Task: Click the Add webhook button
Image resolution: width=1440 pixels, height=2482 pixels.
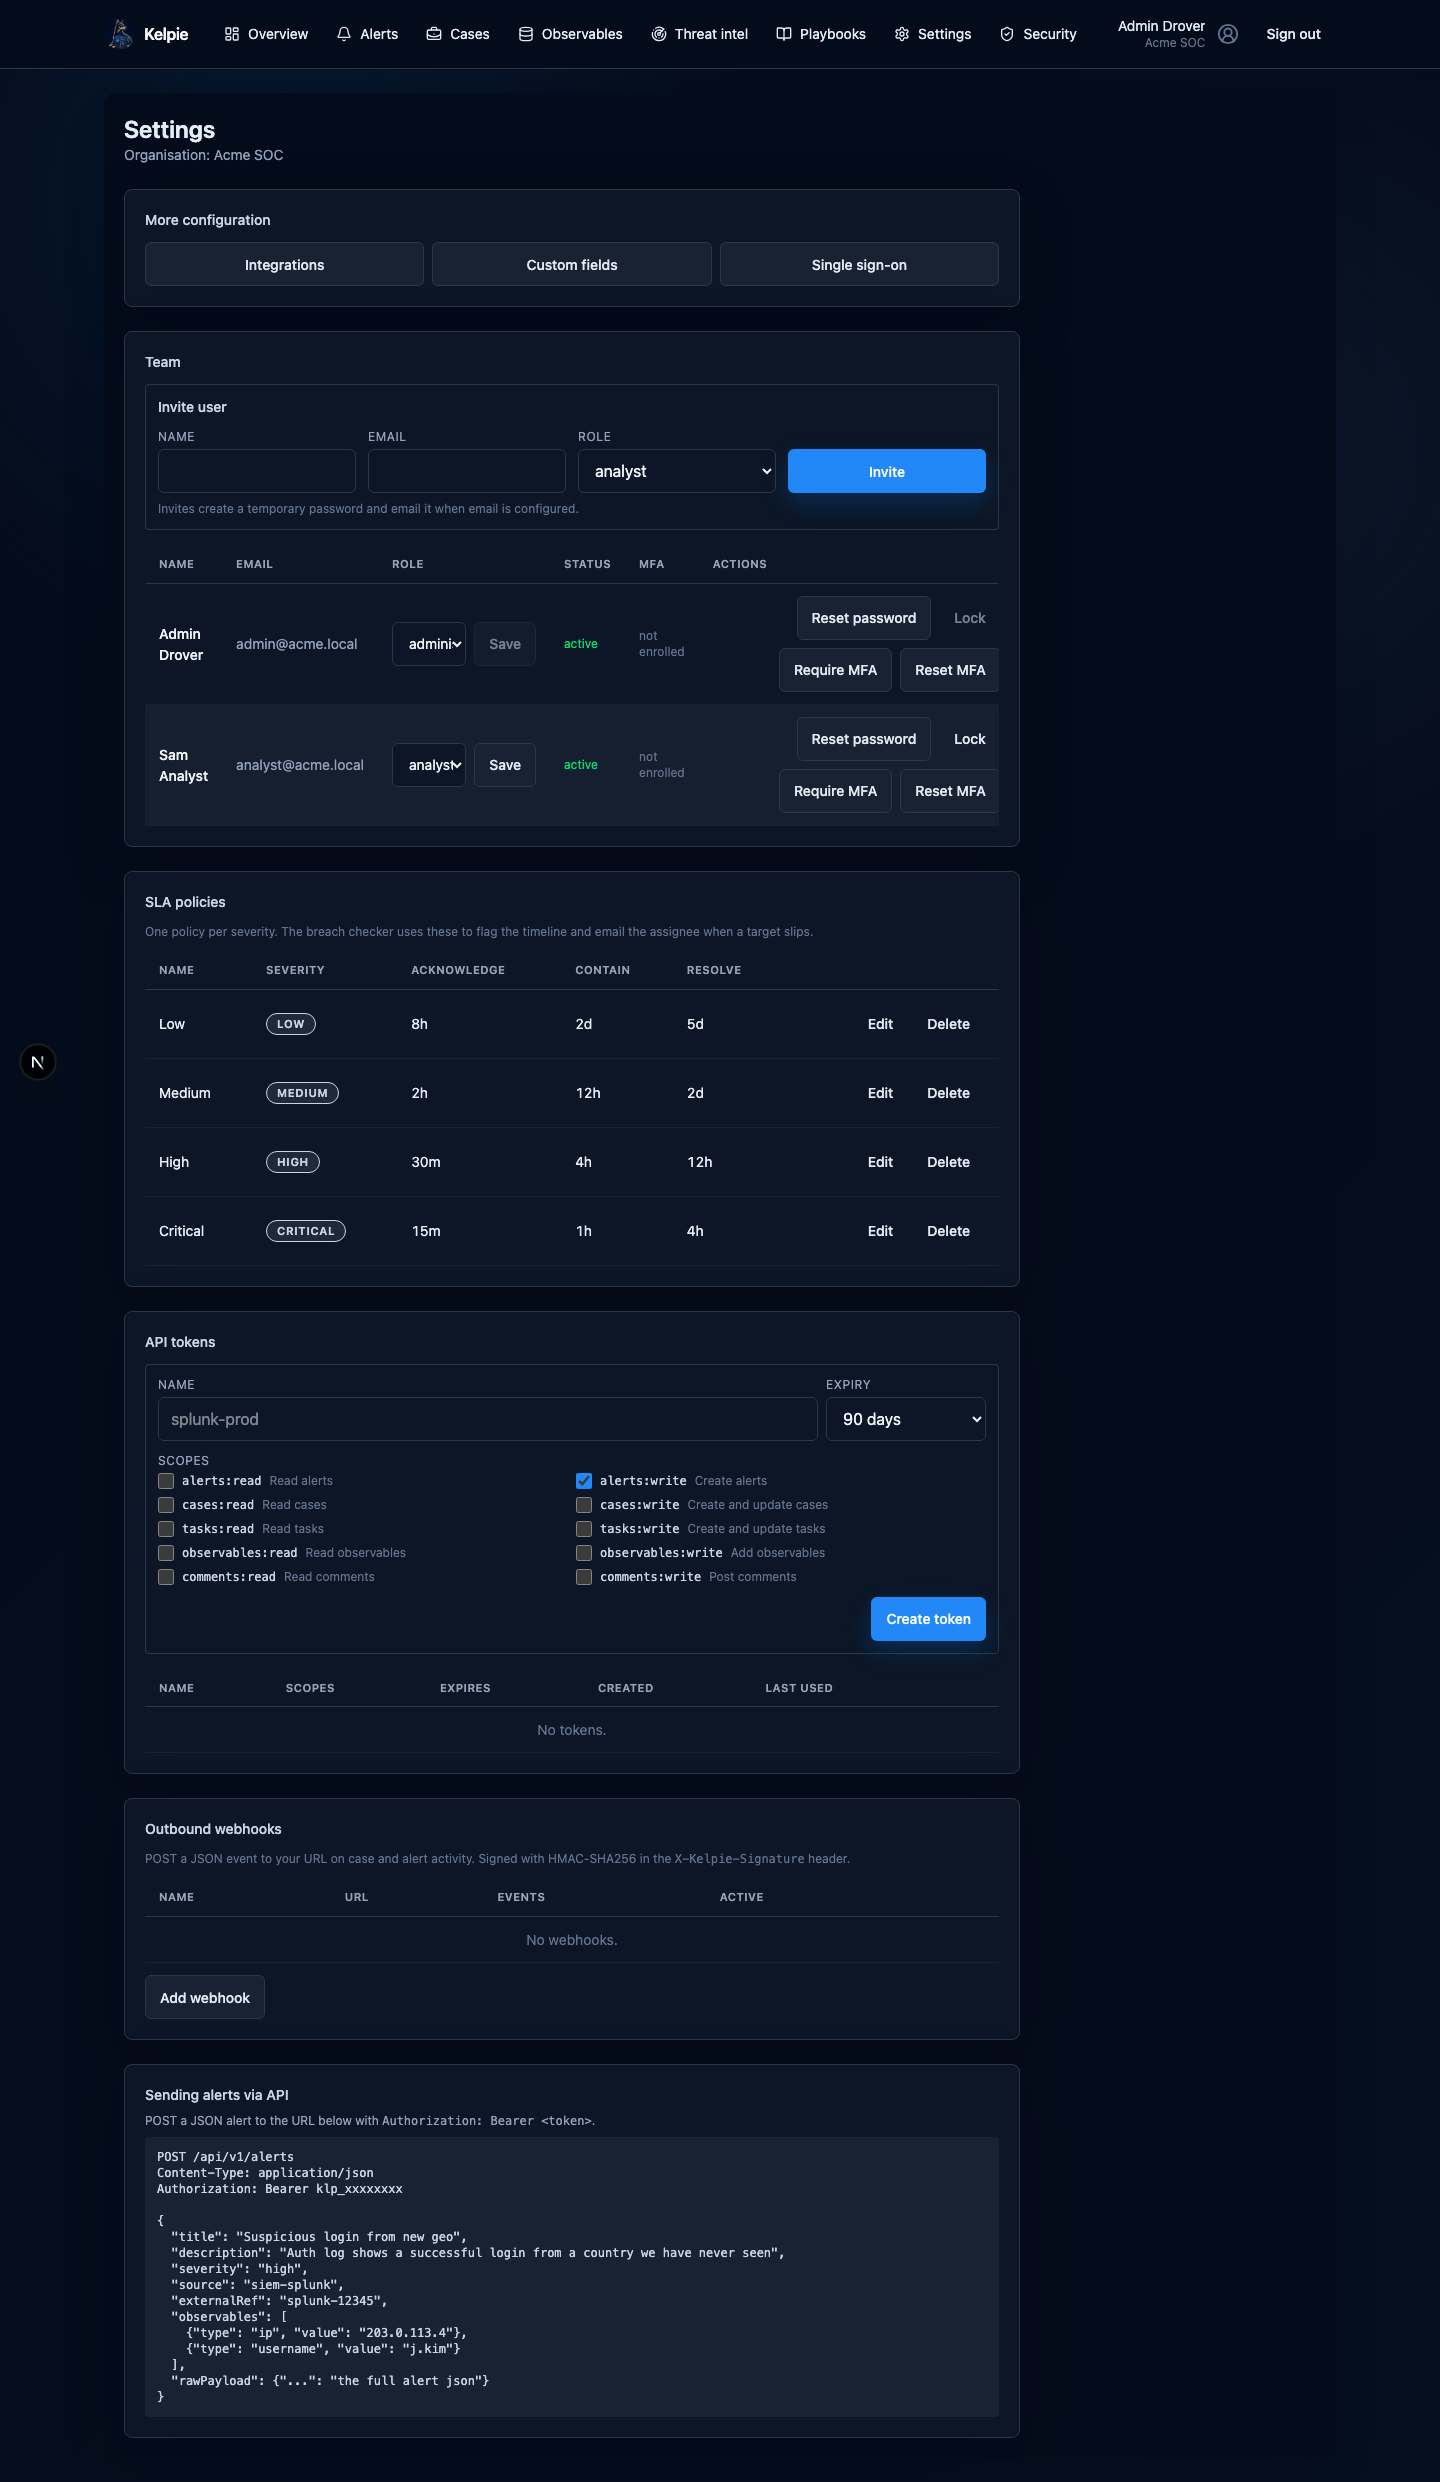Action: 205,1997
